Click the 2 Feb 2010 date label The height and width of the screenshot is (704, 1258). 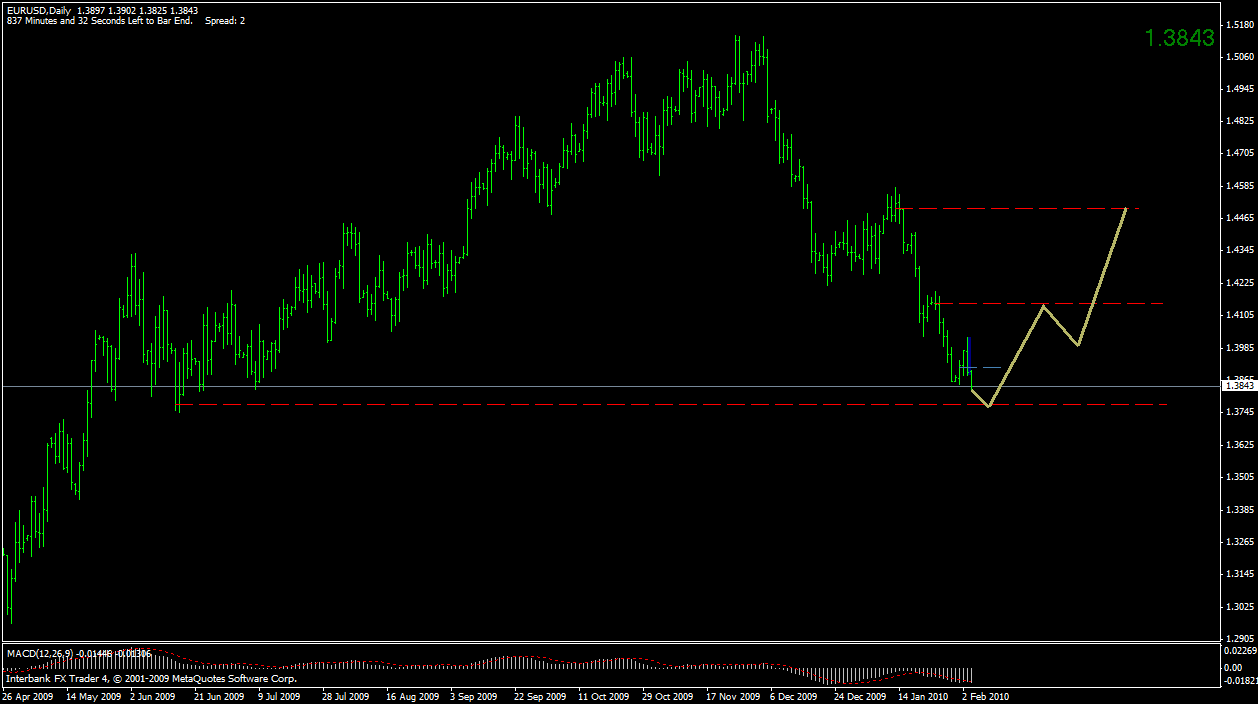(984, 696)
